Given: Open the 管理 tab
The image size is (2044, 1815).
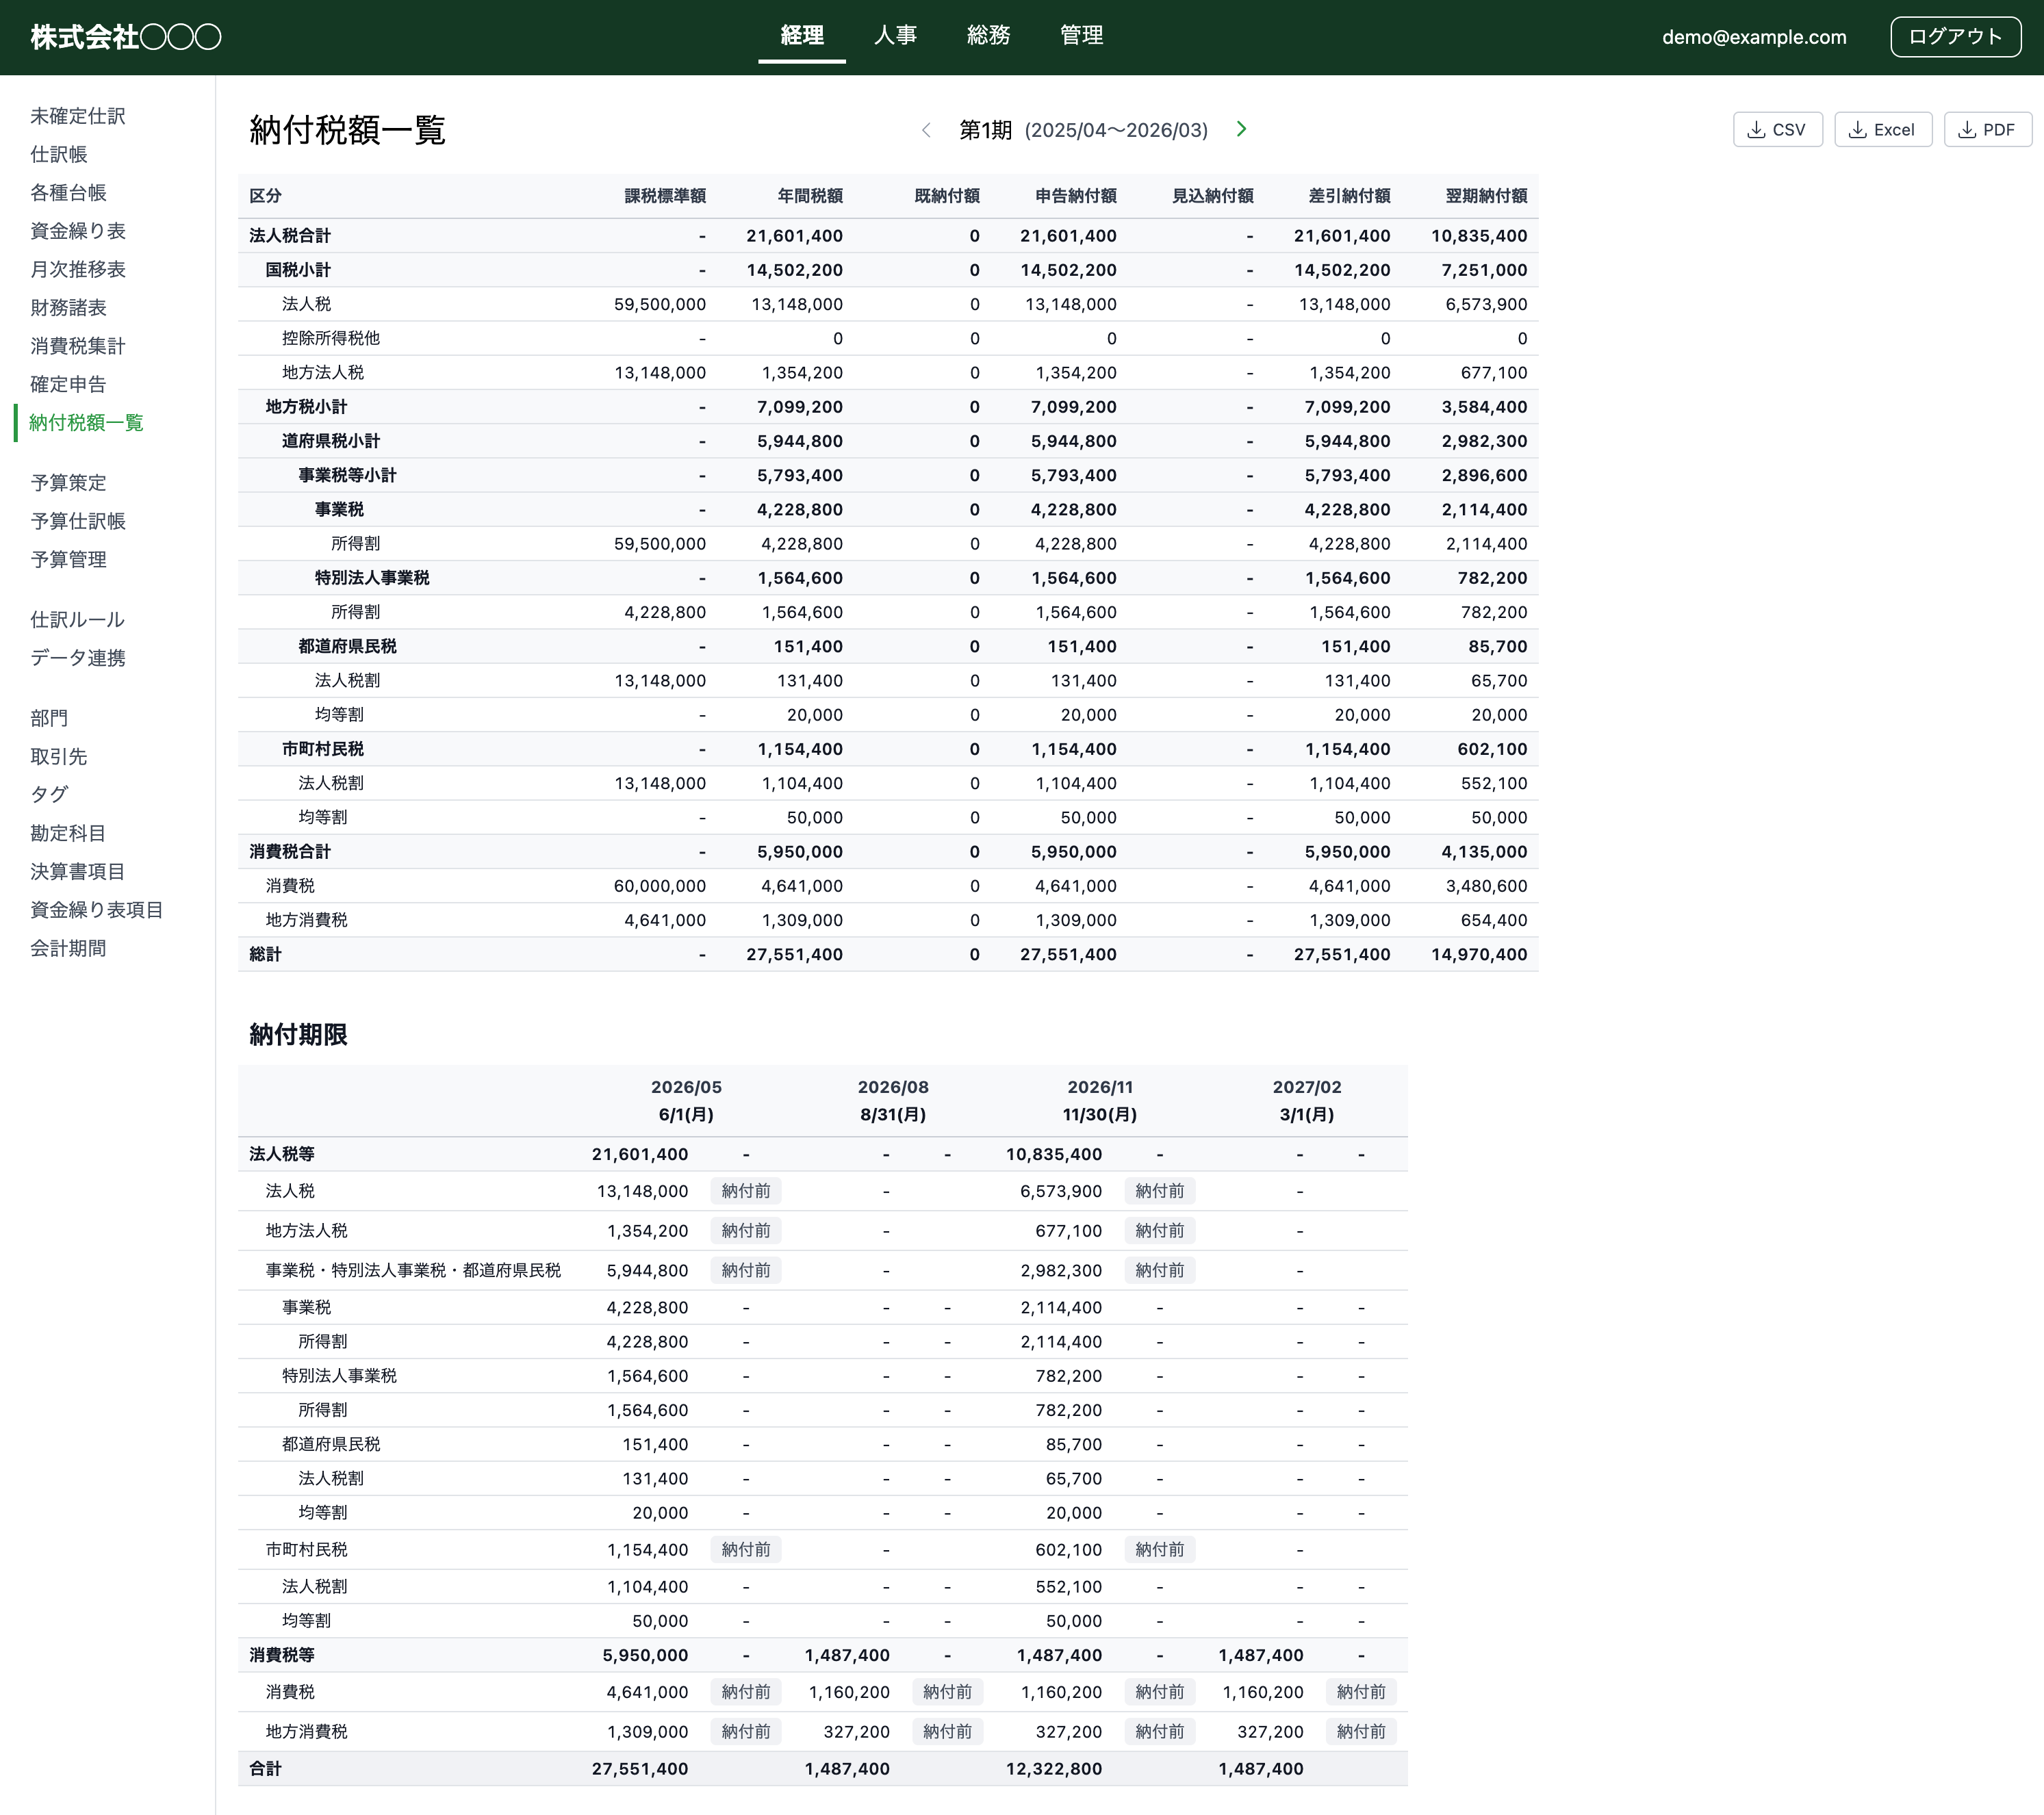Looking at the screenshot, I should pyautogui.click(x=1081, y=36).
